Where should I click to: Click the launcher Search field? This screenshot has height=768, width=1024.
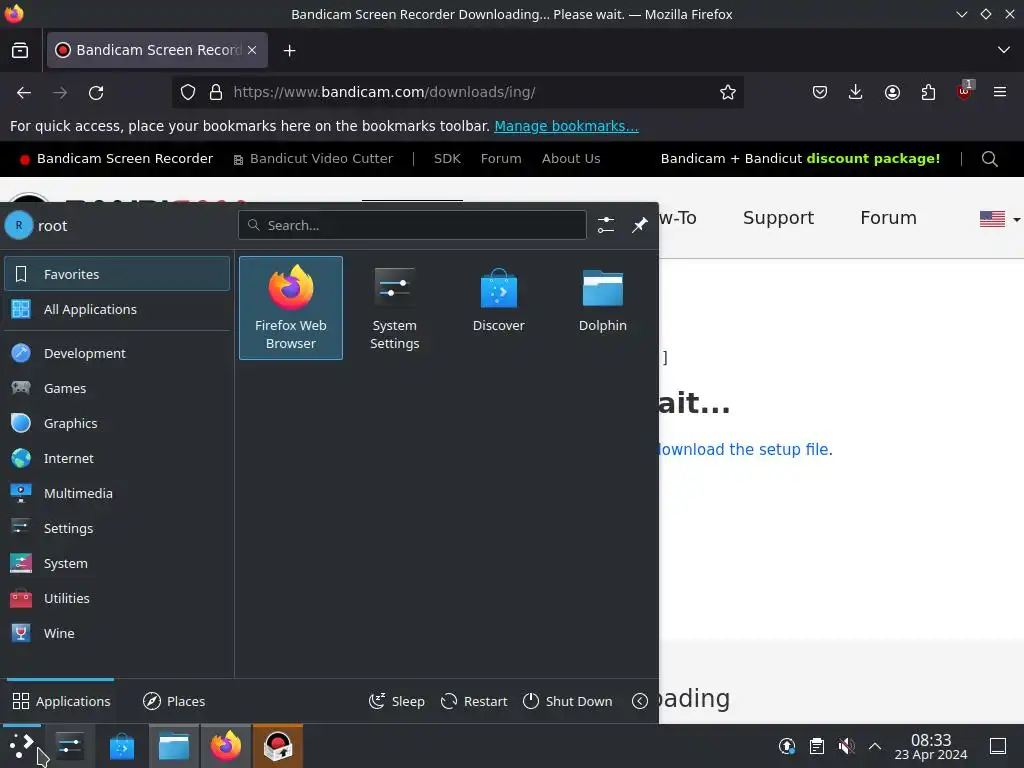pyautogui.click(x=412, y=225)
